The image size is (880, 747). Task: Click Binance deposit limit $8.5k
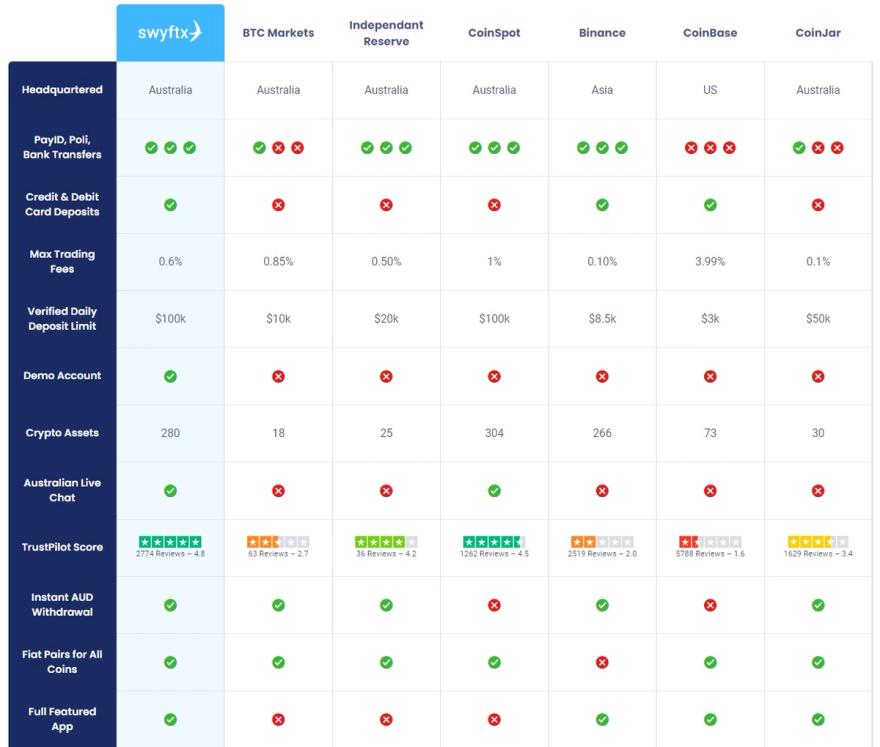602,319
